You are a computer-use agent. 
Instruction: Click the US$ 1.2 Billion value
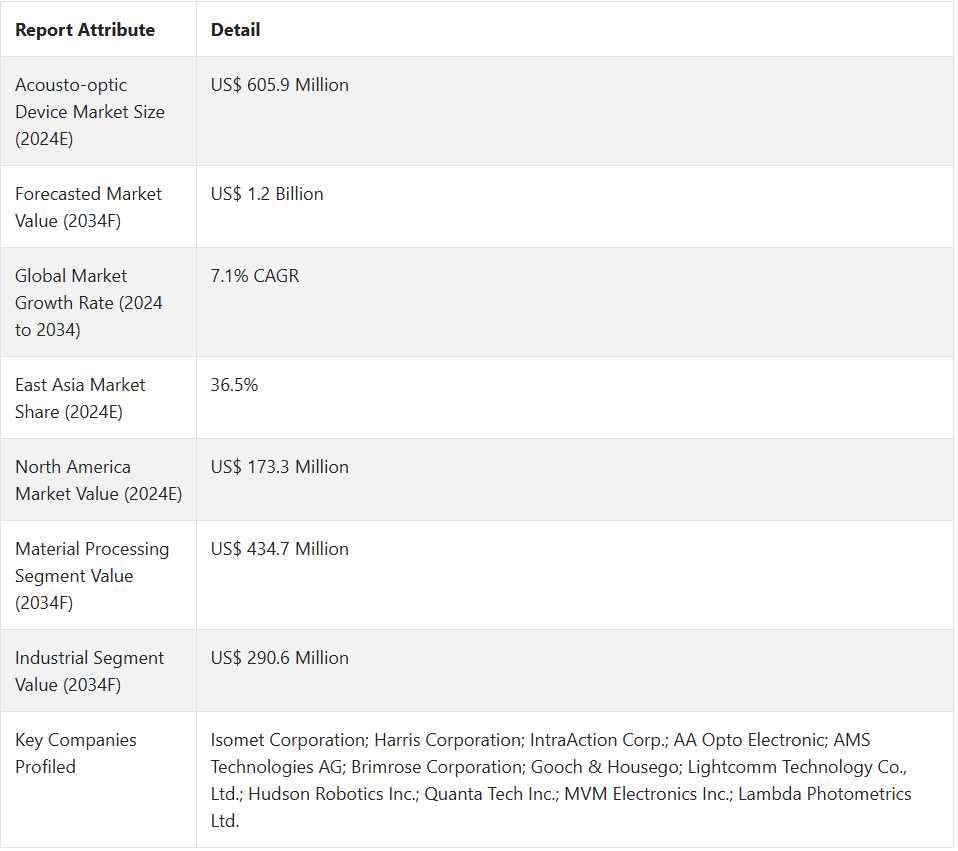(267, 194)
